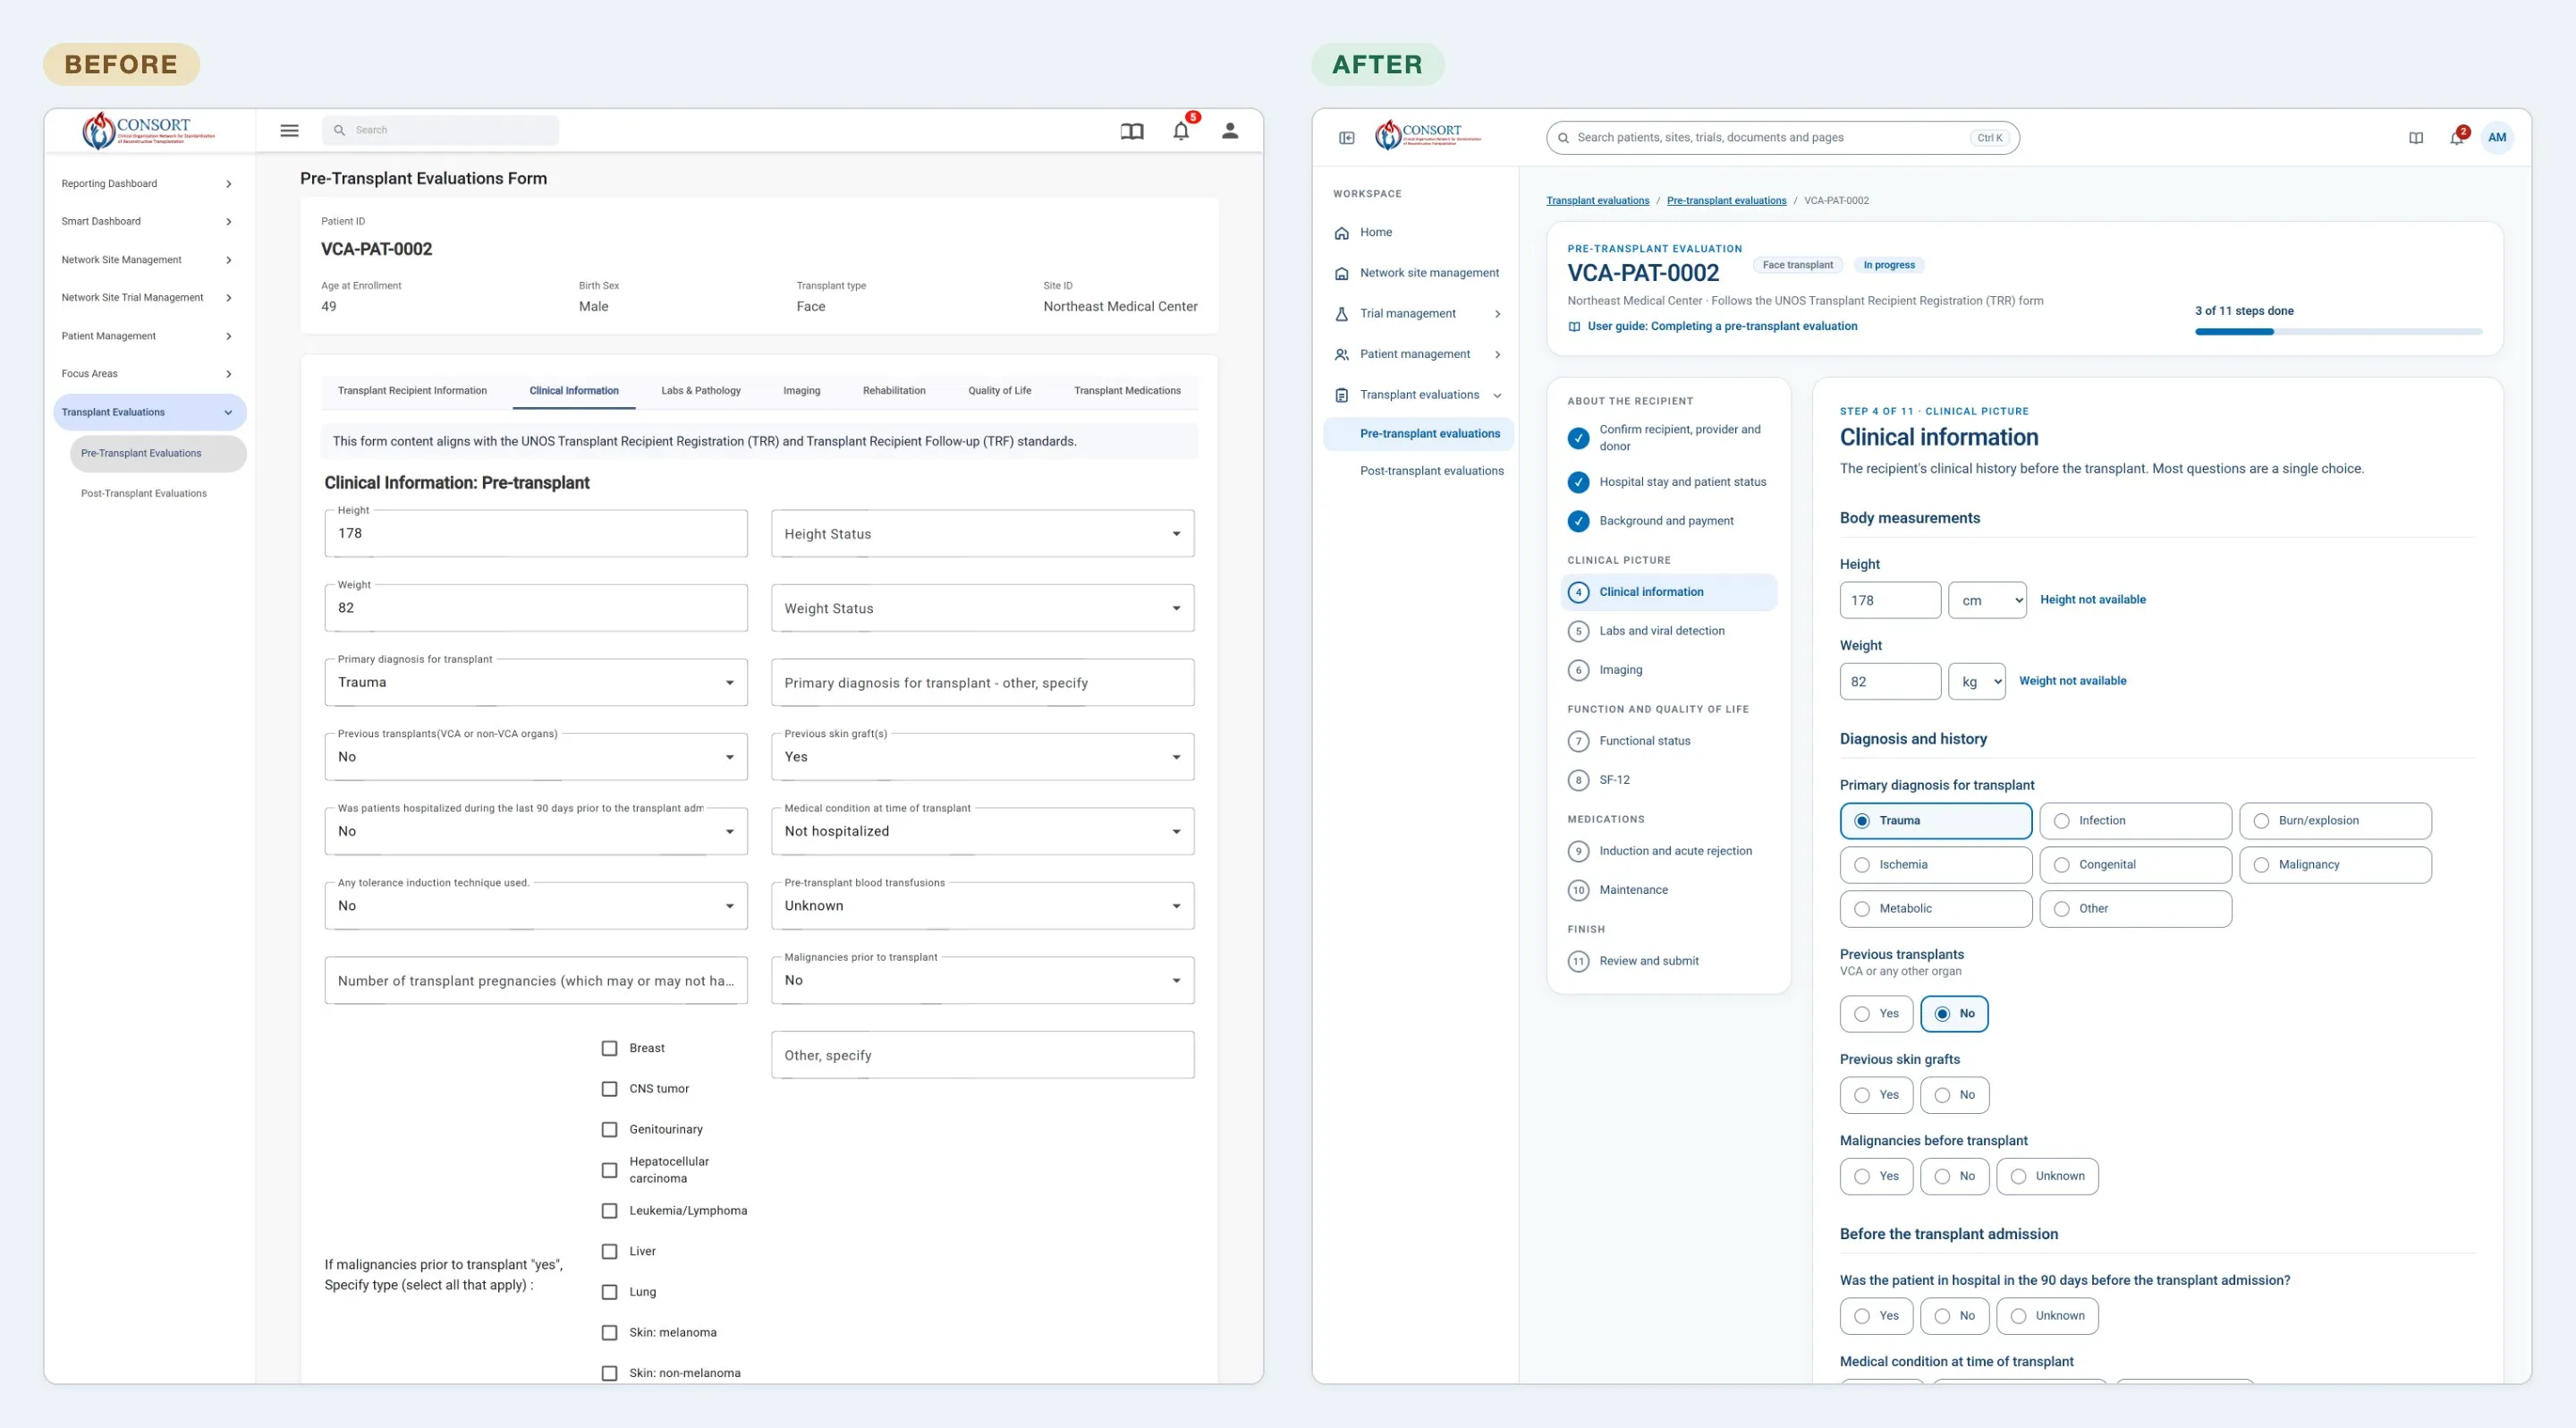2576x1428 pixels.
Task: Click the Home icon in Workspace sidebar
Action: (1342, 233)
